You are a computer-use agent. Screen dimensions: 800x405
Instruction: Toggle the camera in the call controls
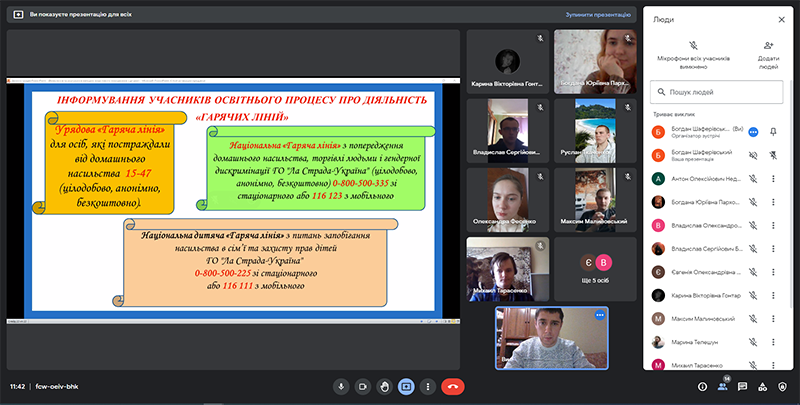click(x=363, y=387)
